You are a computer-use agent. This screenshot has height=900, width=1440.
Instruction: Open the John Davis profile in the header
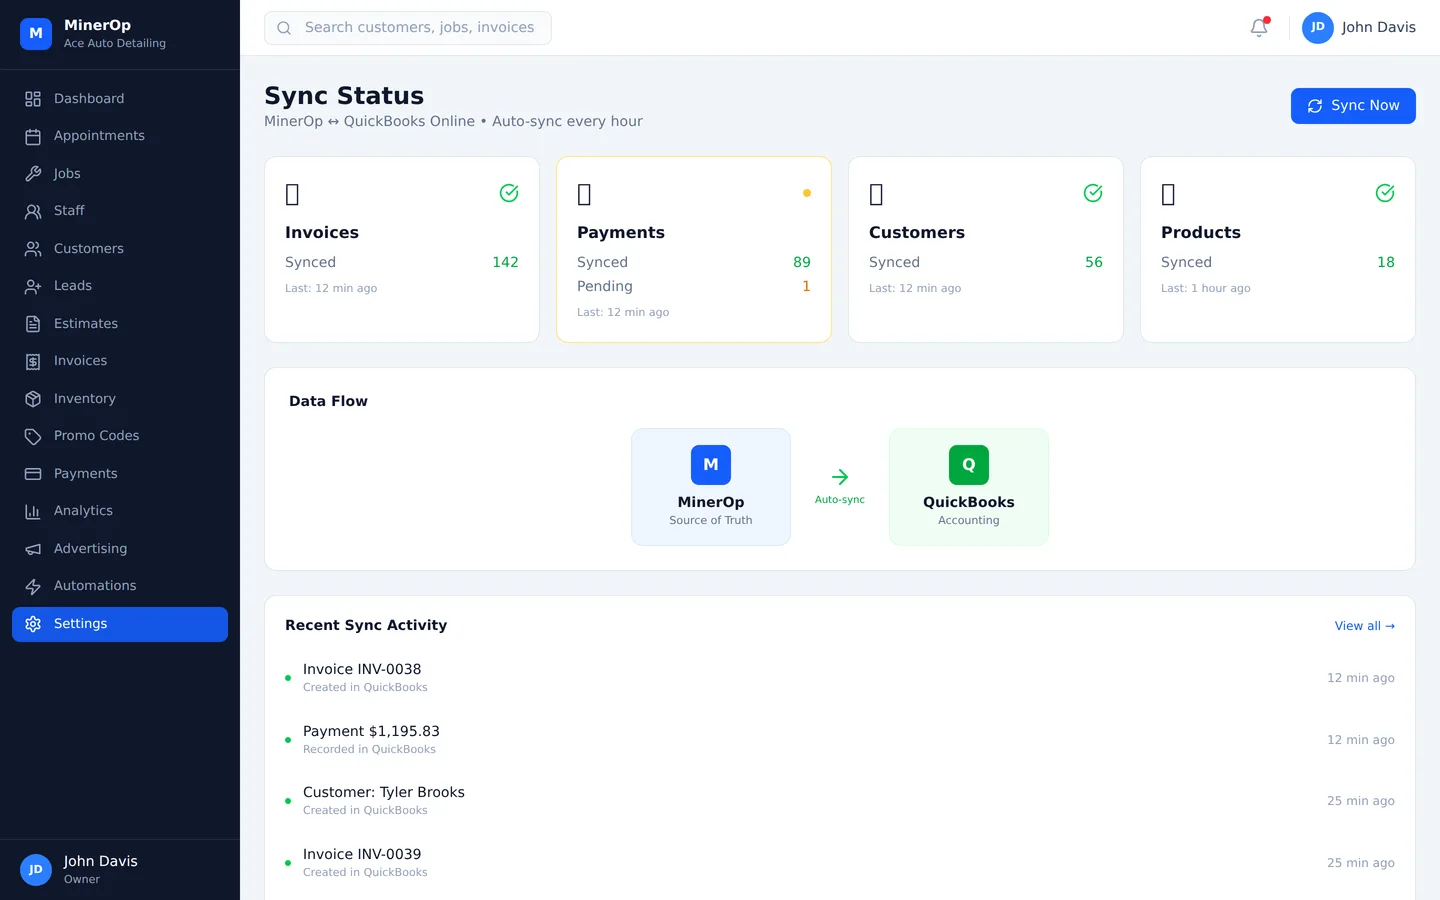1359,28
